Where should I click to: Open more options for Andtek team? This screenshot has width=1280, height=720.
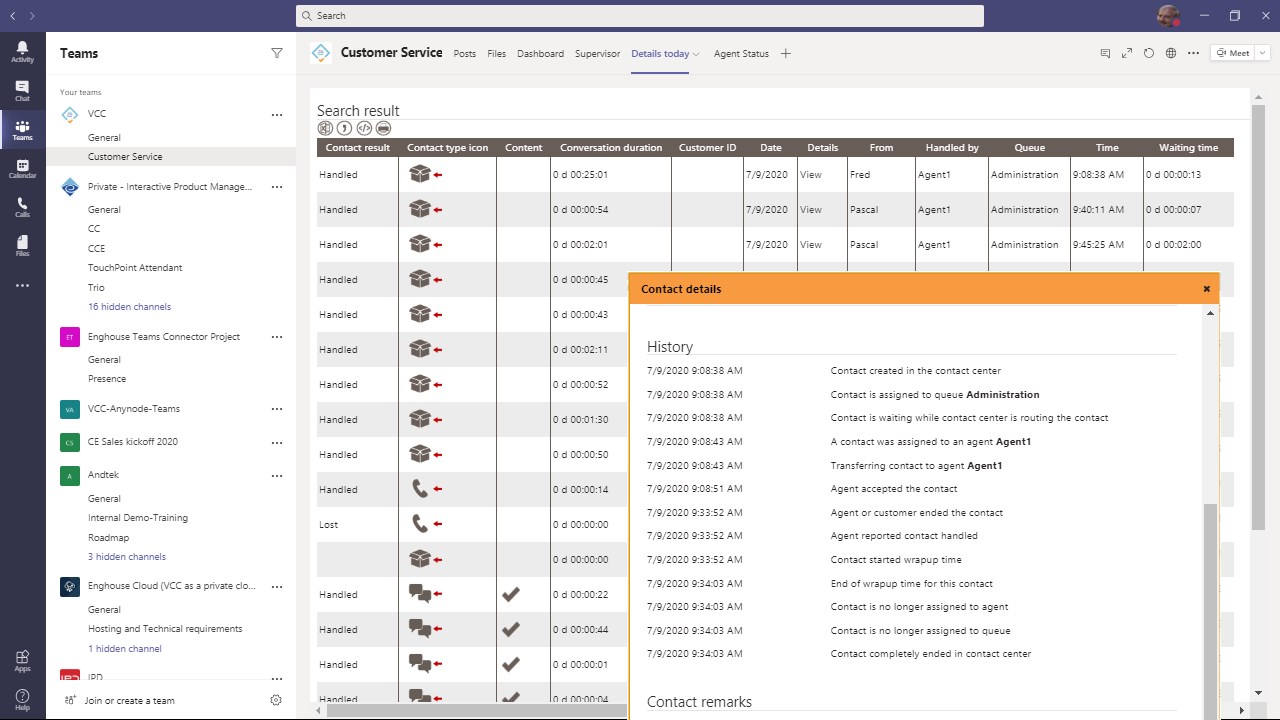click(277, 476)
